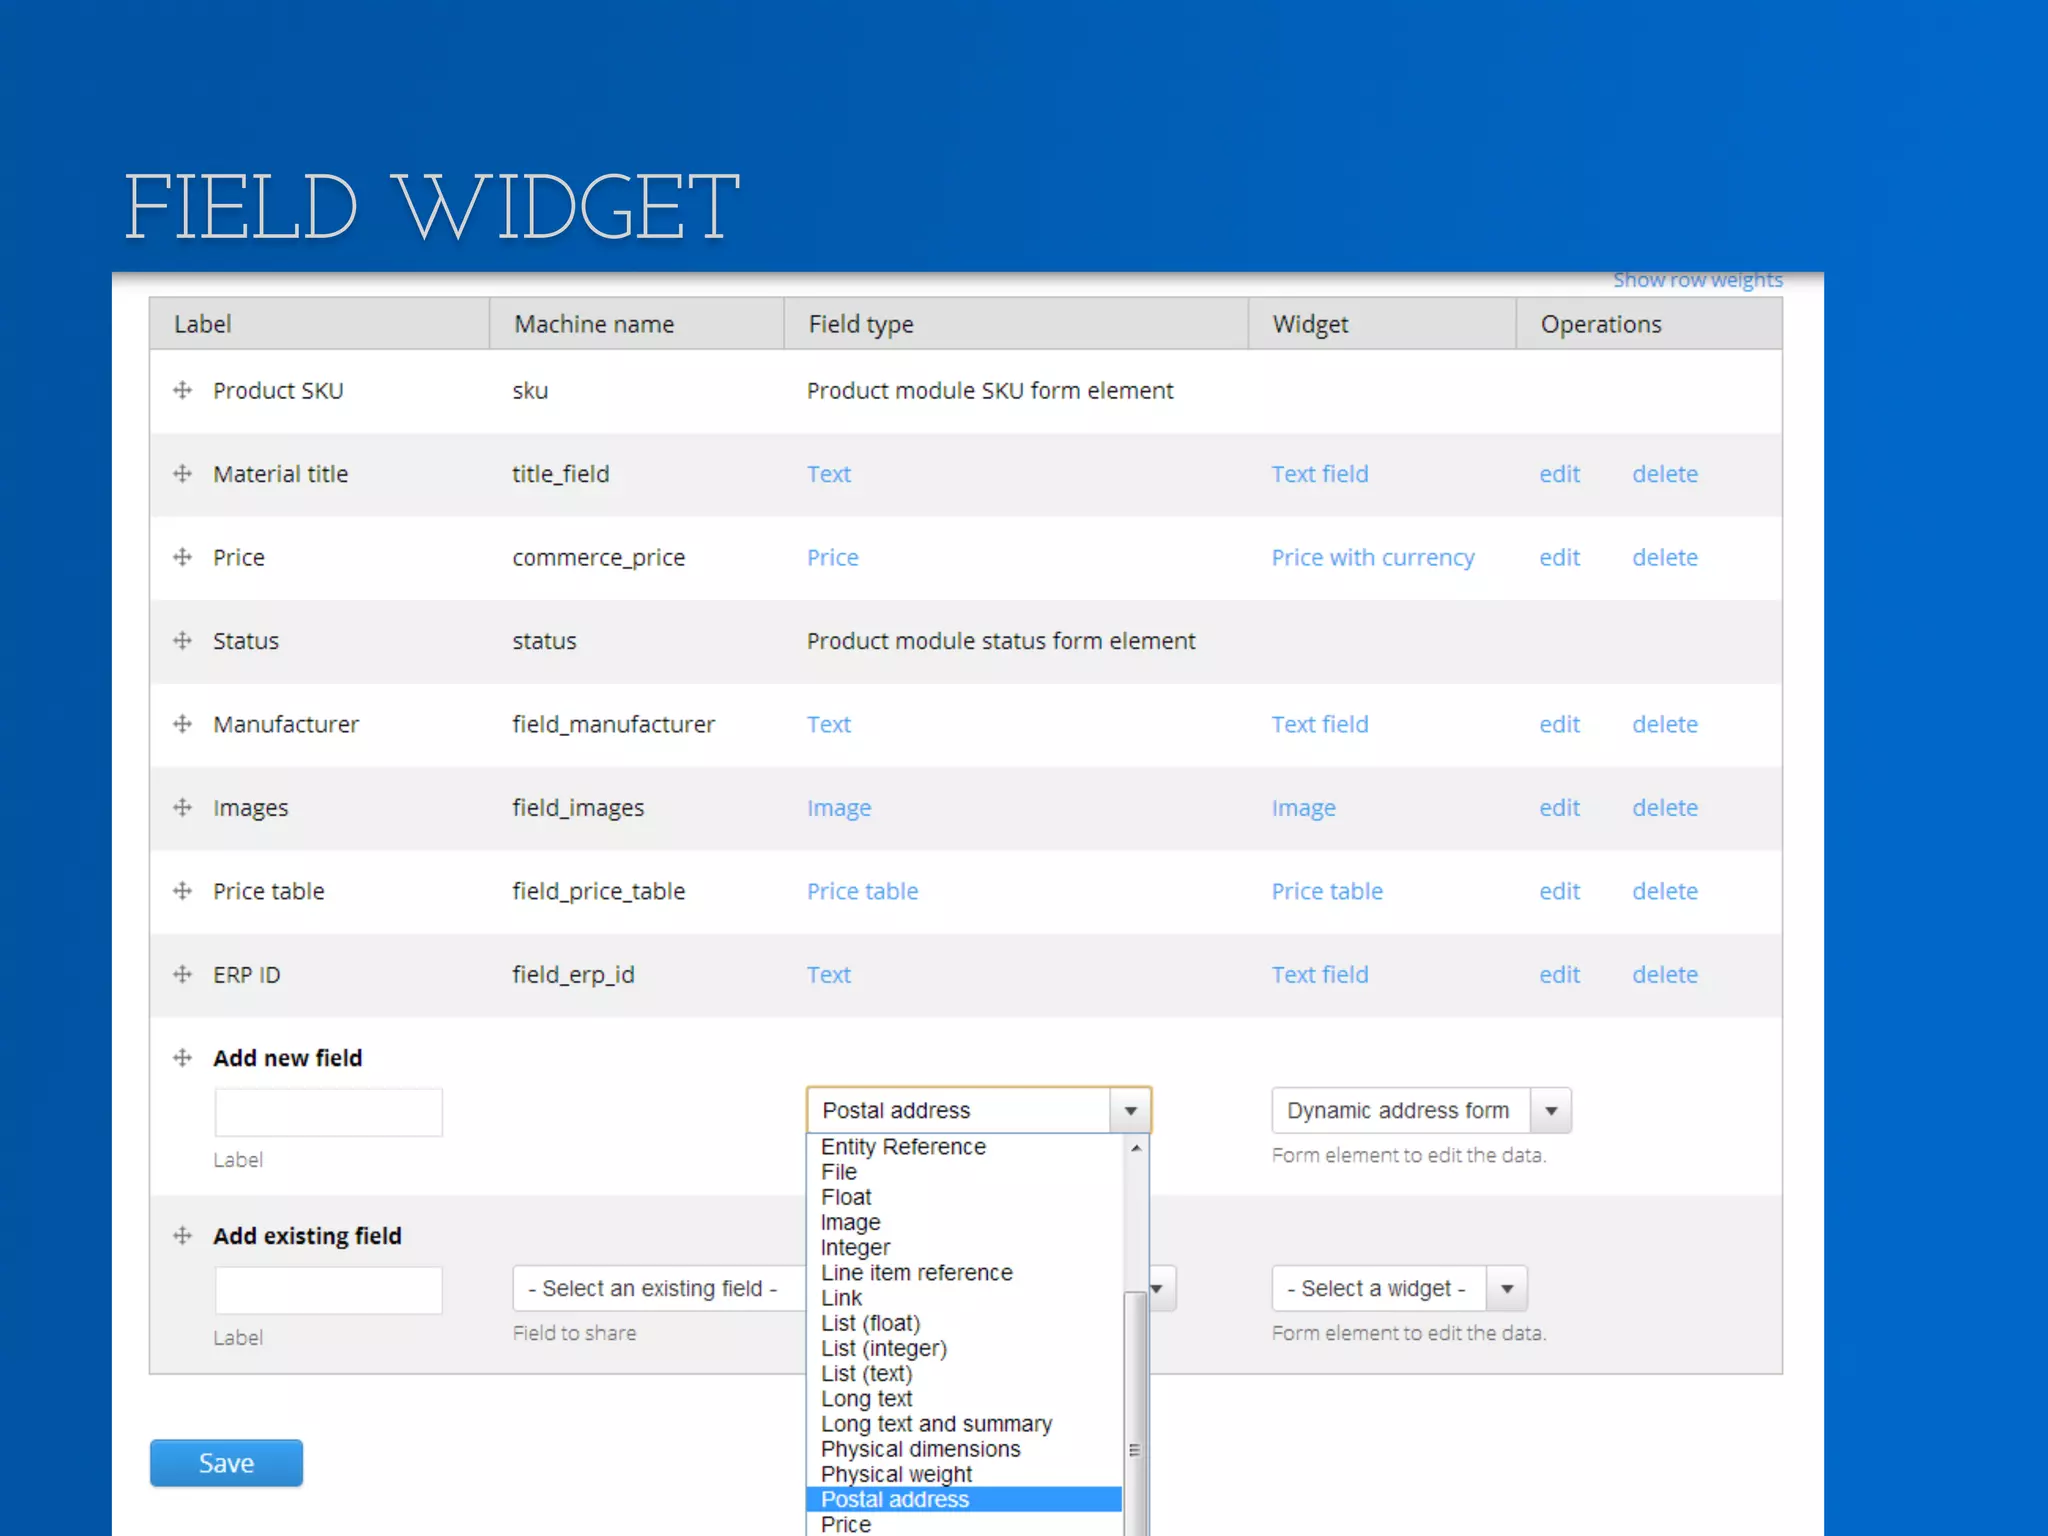Viewport: 2048px width, 1536px height.
Task: Open the Dynamic address form widget dropdown
Action: (x=1421, y=1110)
